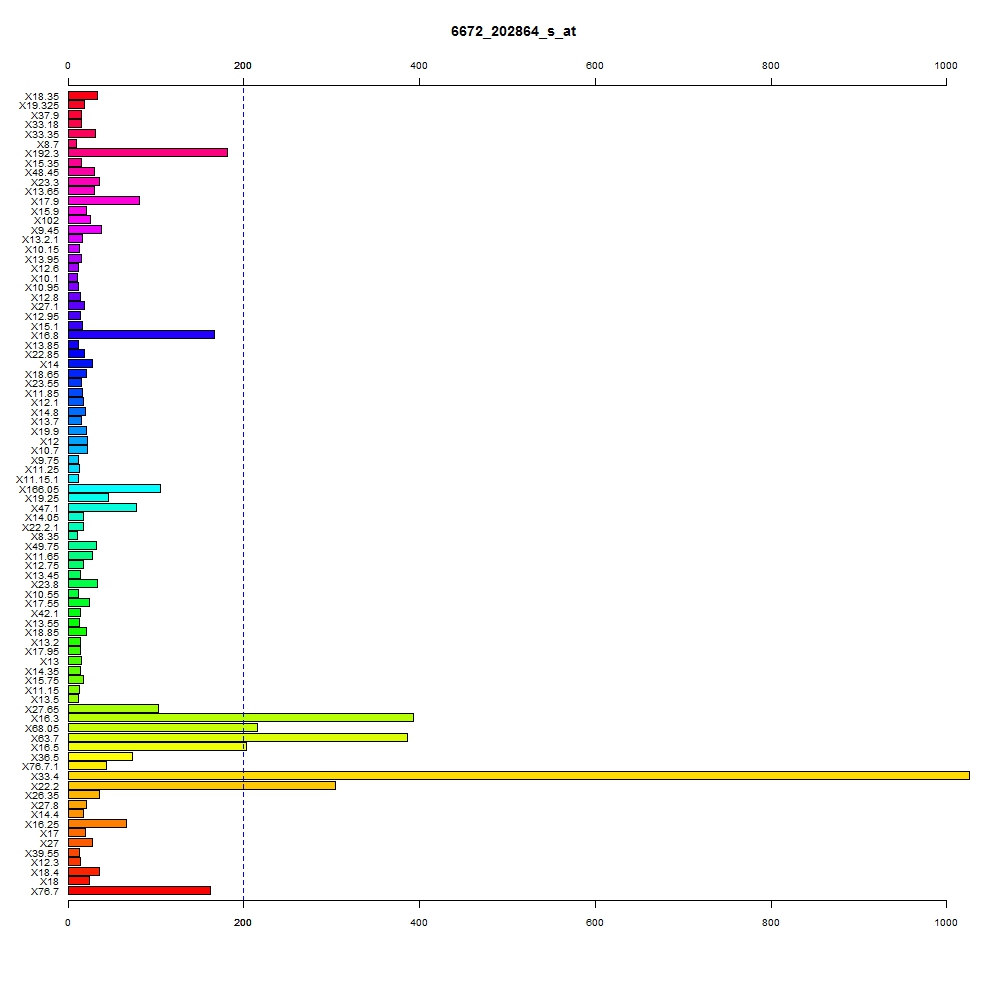1000x1000 pixels.
Task: Select the X39.55 label
Action: [42, 853]
